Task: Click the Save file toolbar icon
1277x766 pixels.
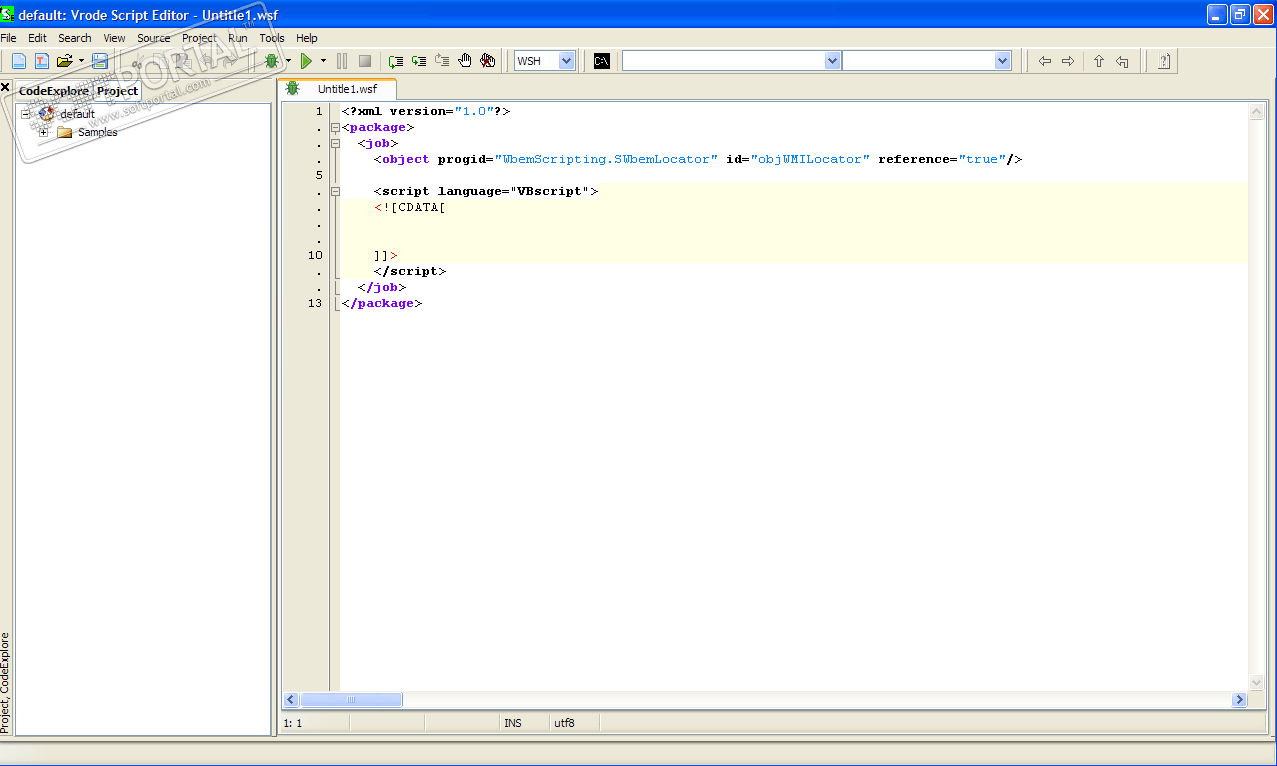Action: (x=100, y=61)
